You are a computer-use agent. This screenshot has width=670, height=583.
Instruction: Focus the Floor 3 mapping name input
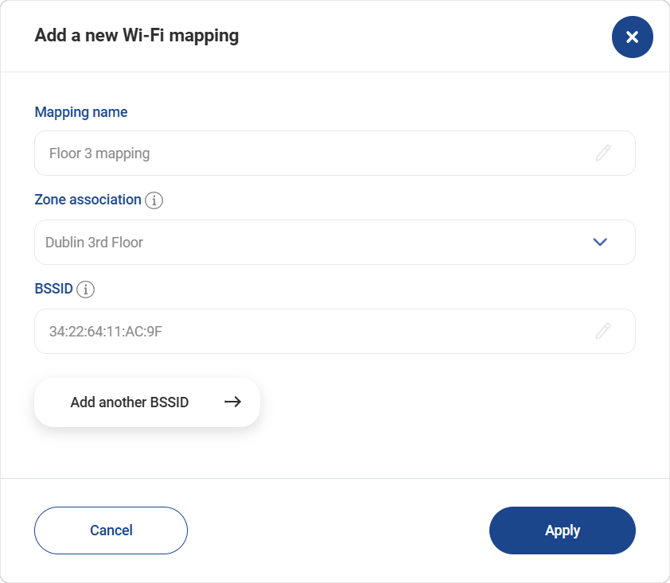(335, 153)
